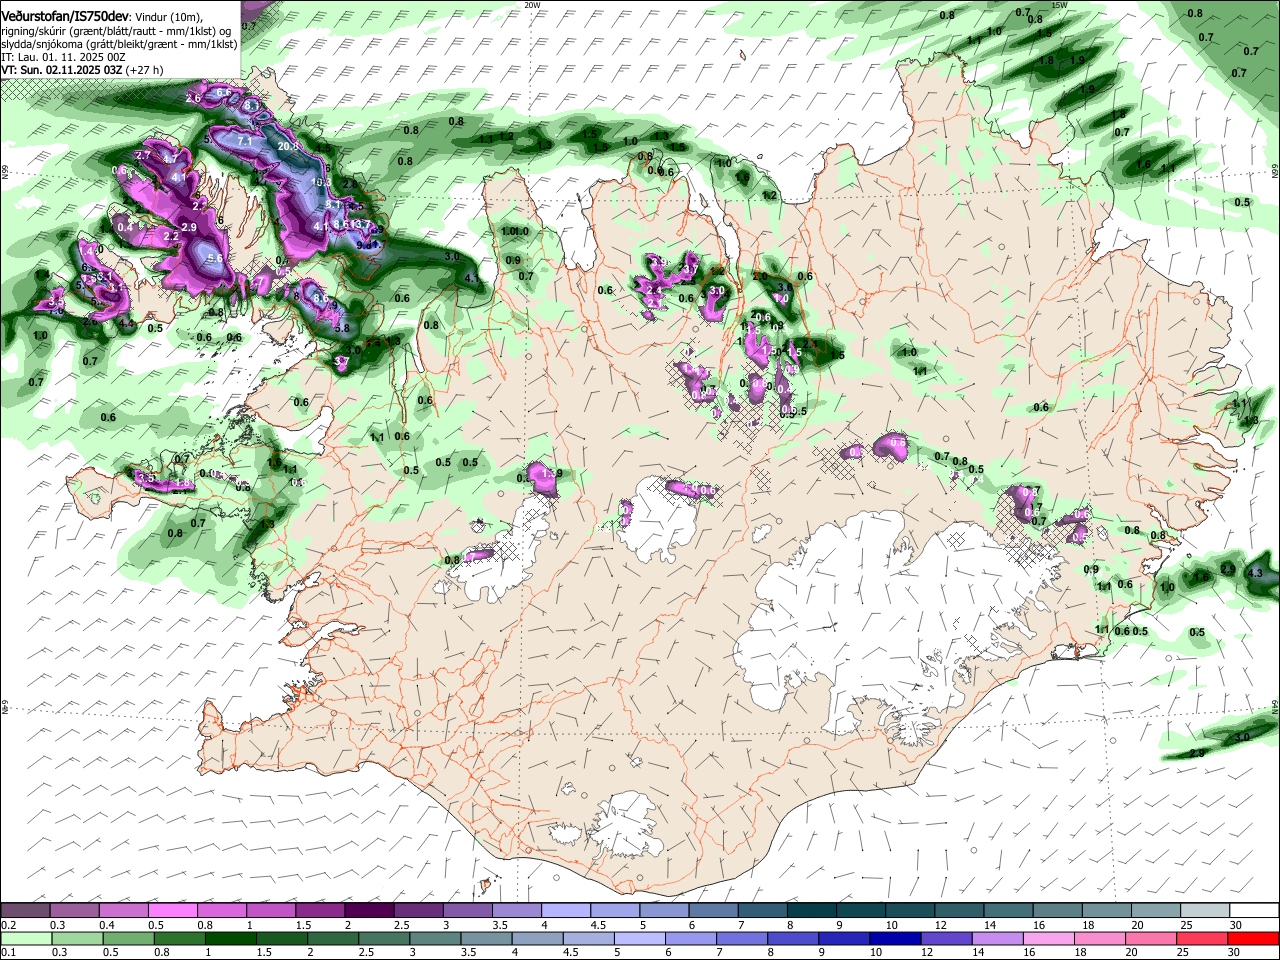The height and width of the screenshot is (960, 1280).
Task: Click the 2.9 snowfall value label
Action: tap(189, 228)
